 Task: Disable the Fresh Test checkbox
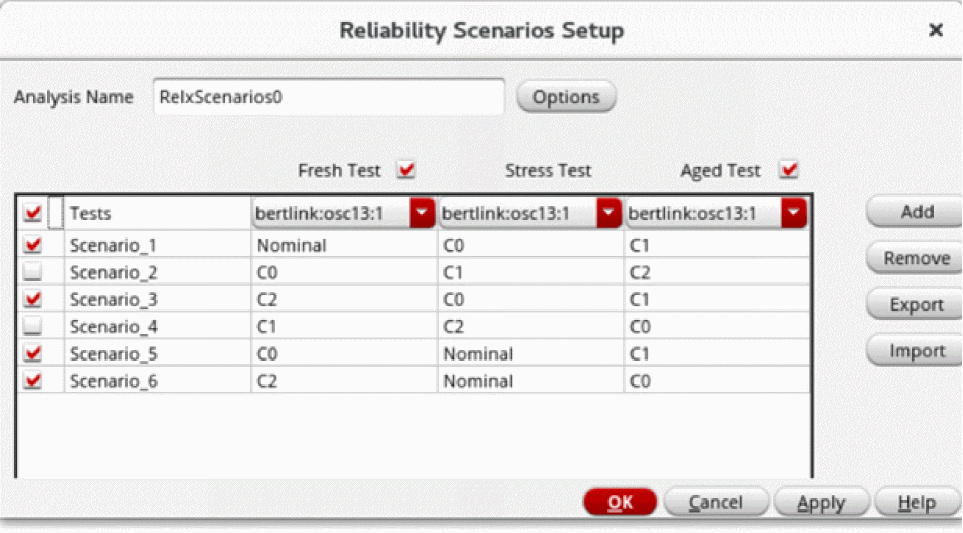406,171
